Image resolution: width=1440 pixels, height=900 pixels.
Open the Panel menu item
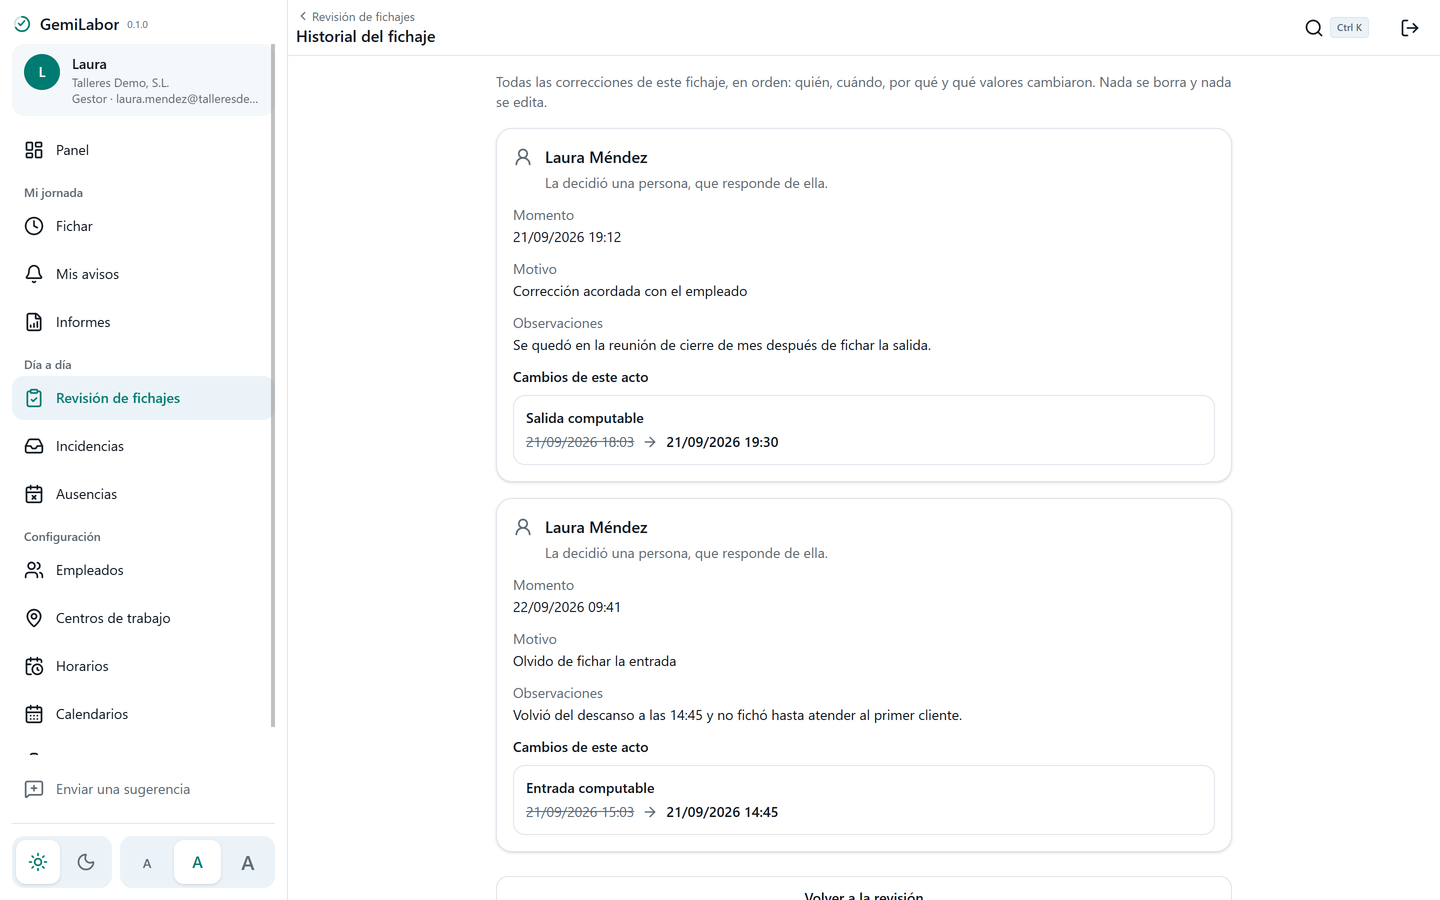pyautogui.click(x=142, y=150)
